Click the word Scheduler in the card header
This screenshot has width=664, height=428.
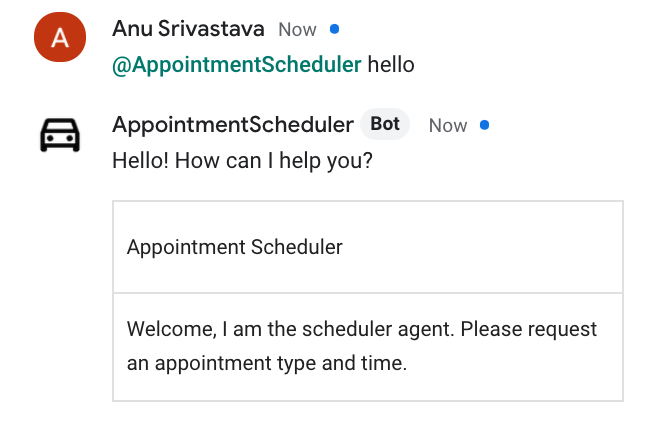(297, 247)
